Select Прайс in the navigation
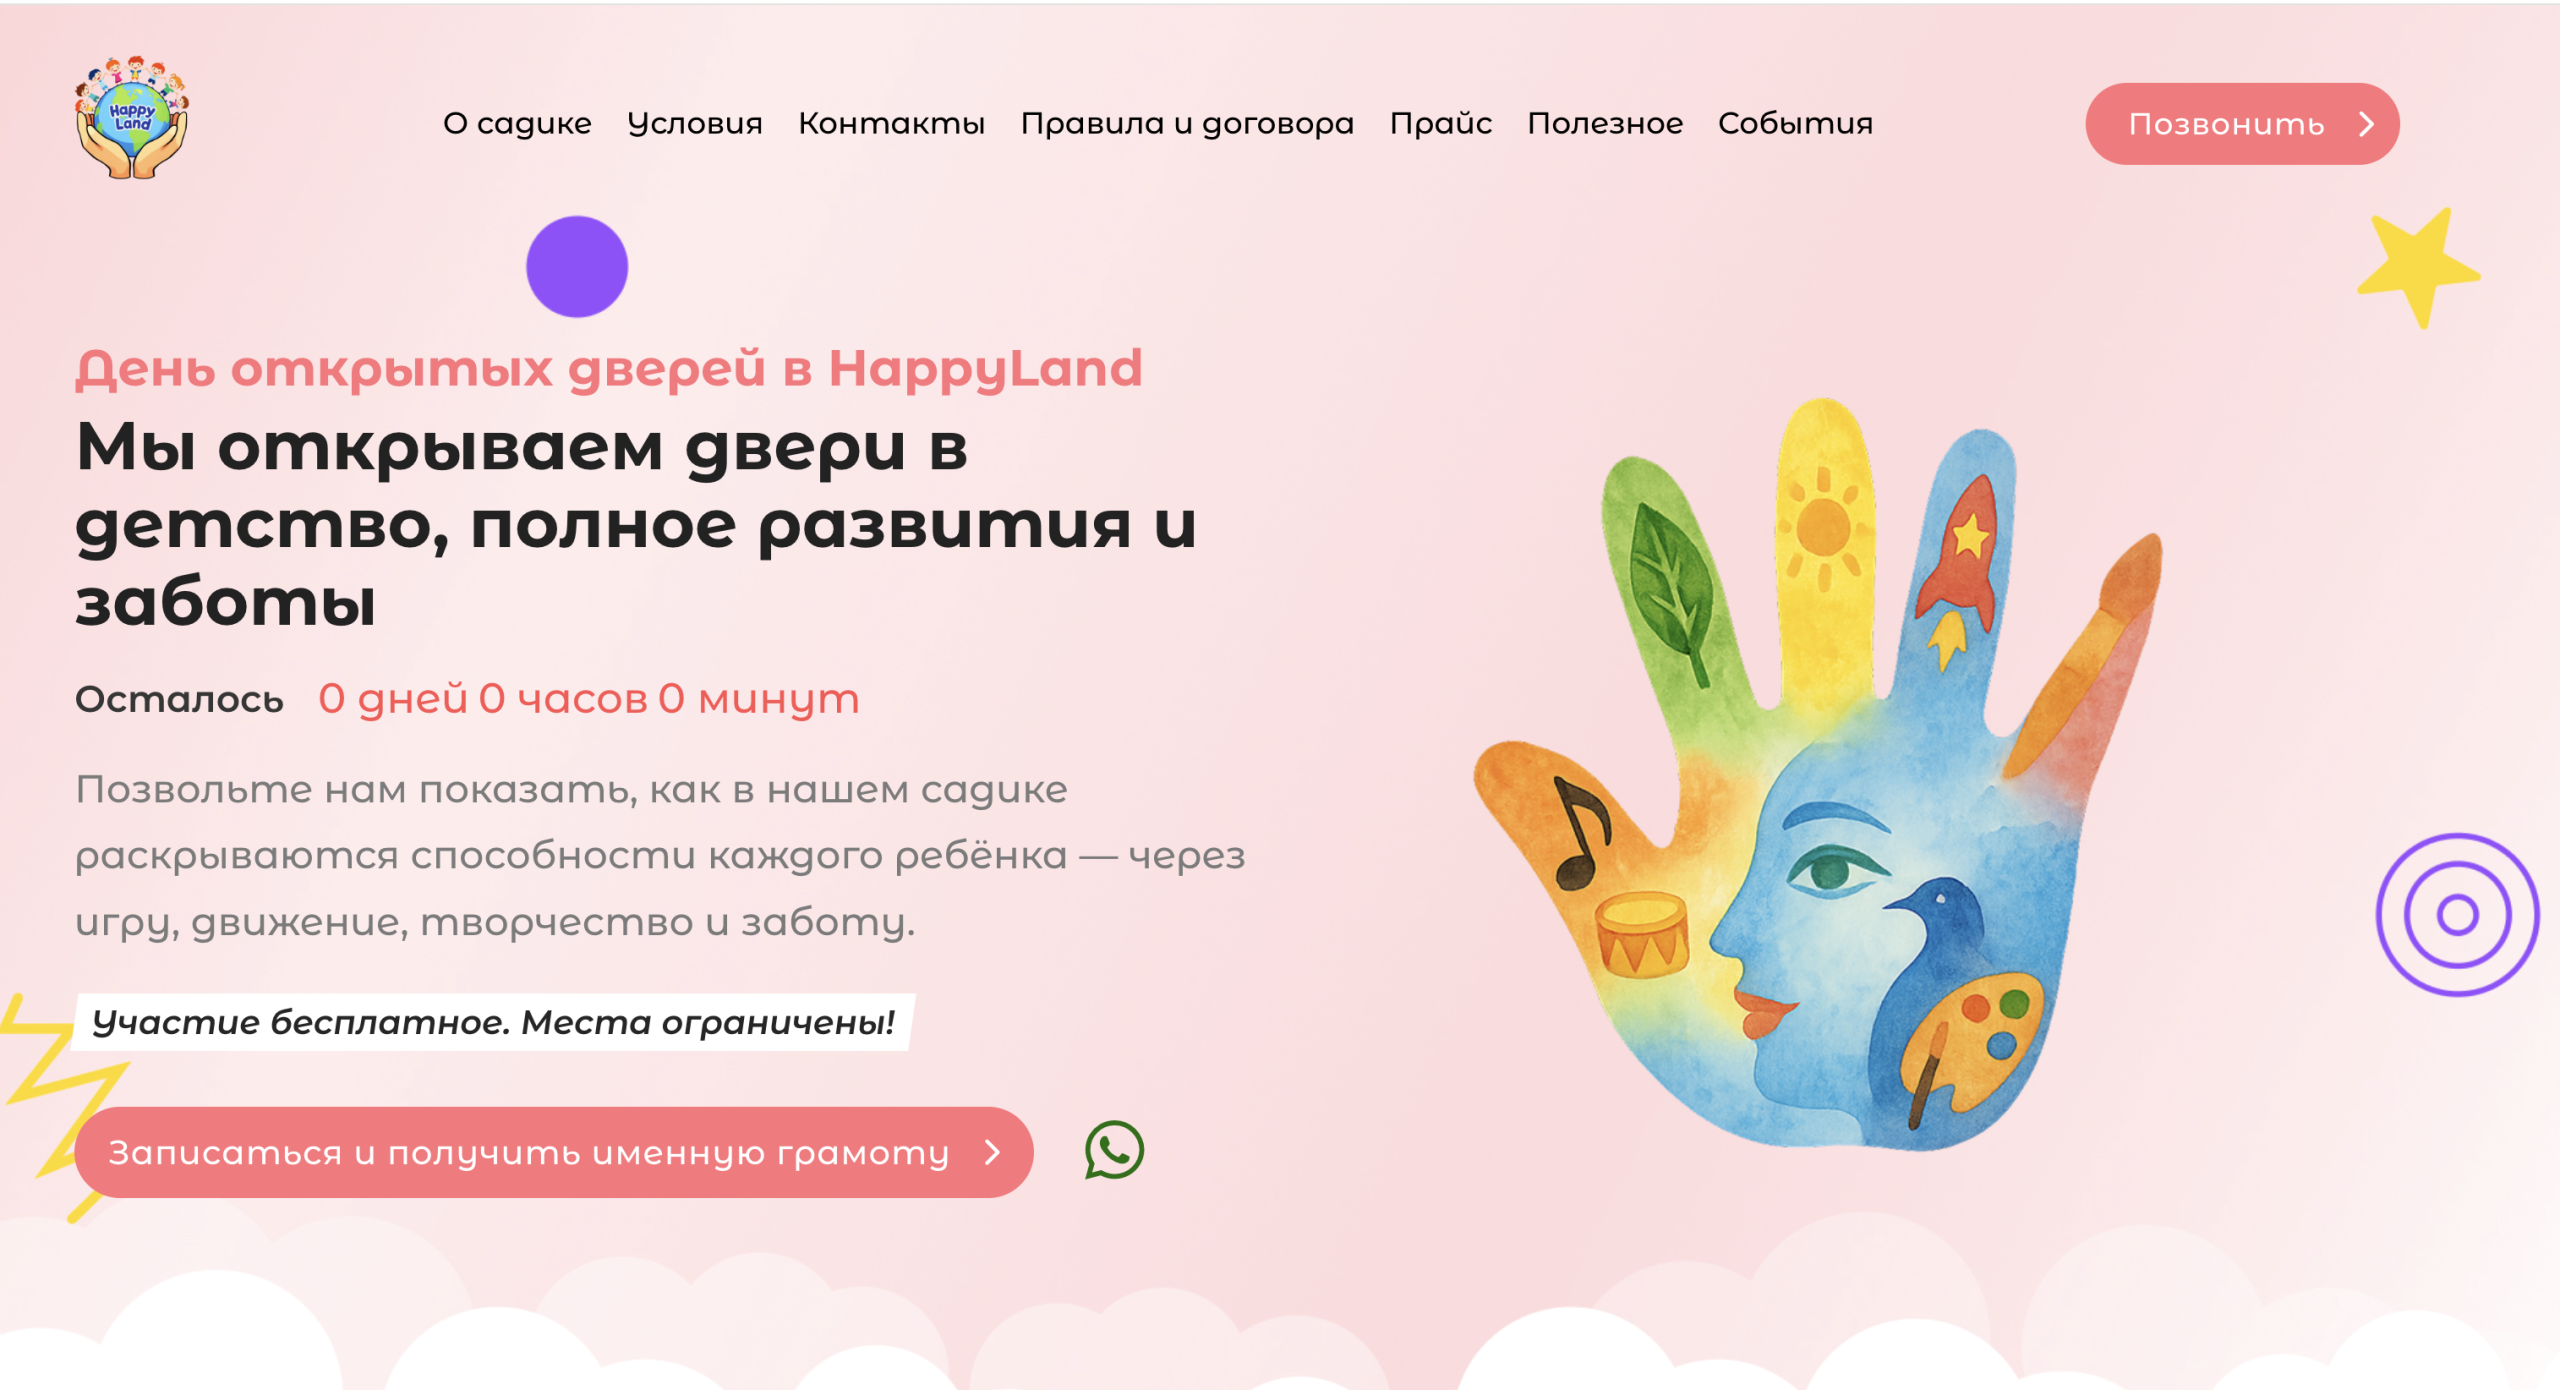 point(1440,124)
